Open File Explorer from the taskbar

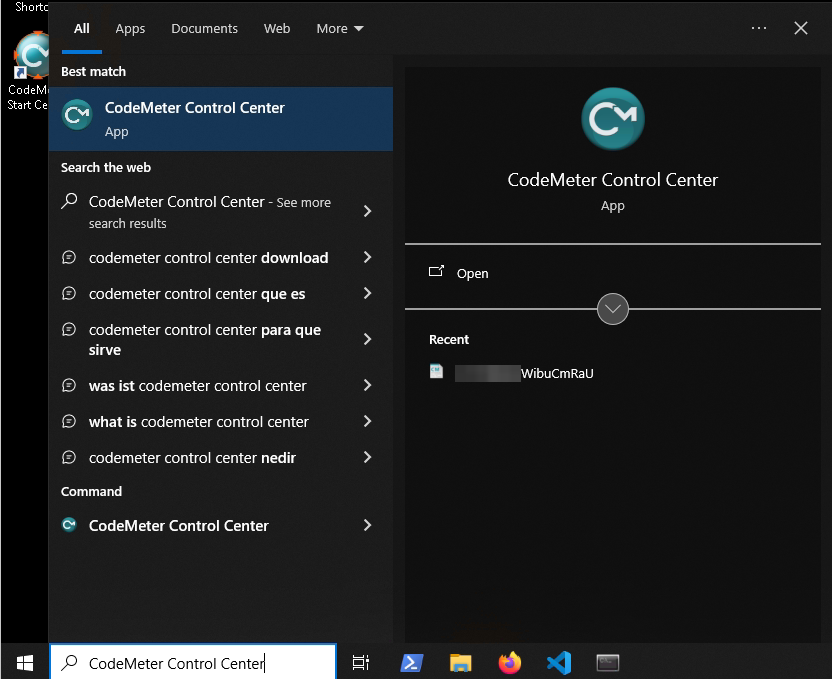461,663
